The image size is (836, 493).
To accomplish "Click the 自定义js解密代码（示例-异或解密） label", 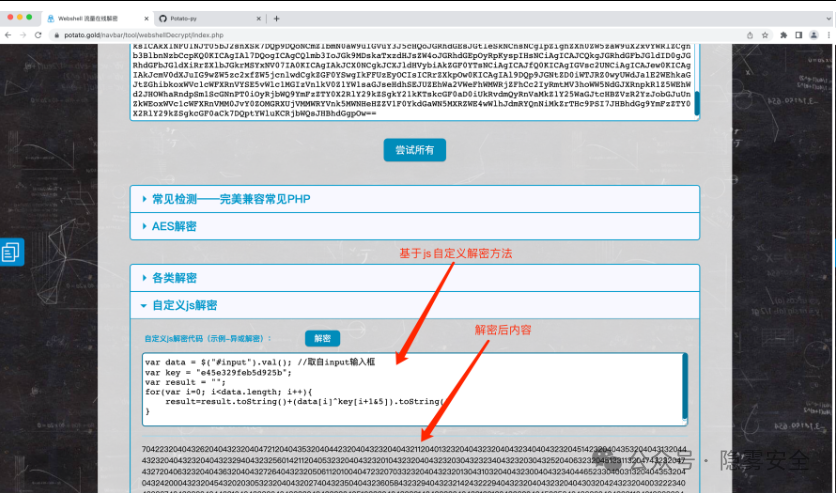I will 208,338.
